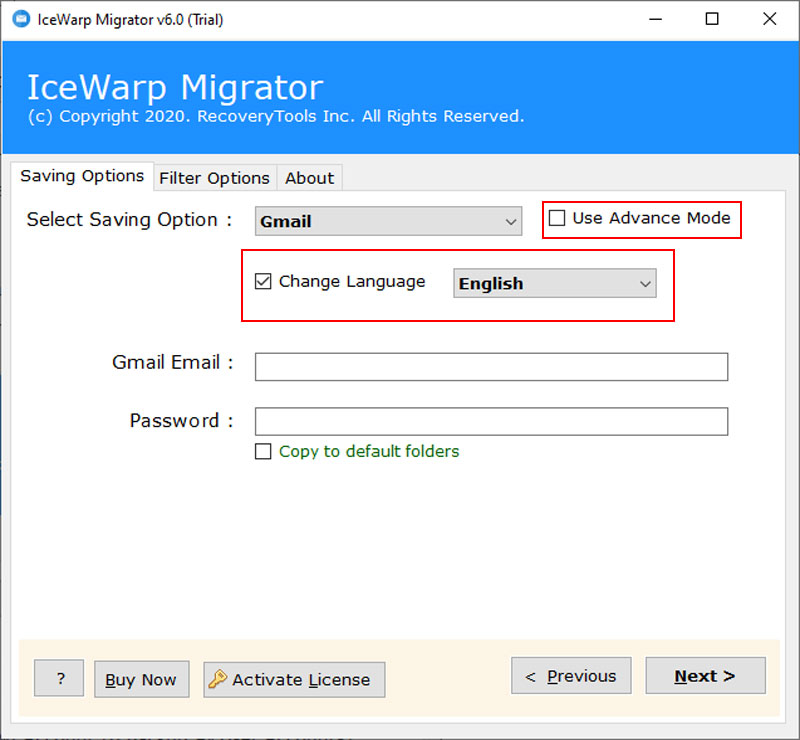Focus the Gmail Email input field
The image size is (800, 740).
point(491,366)
